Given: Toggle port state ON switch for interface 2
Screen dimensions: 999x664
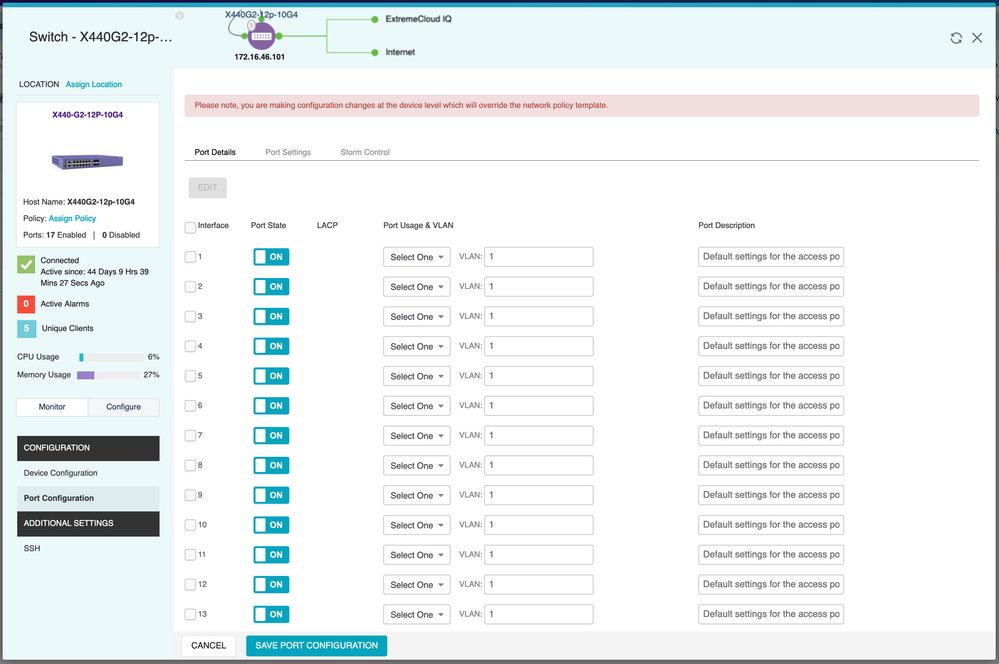Looking at the screenshot, I should [x=271, y=287].
